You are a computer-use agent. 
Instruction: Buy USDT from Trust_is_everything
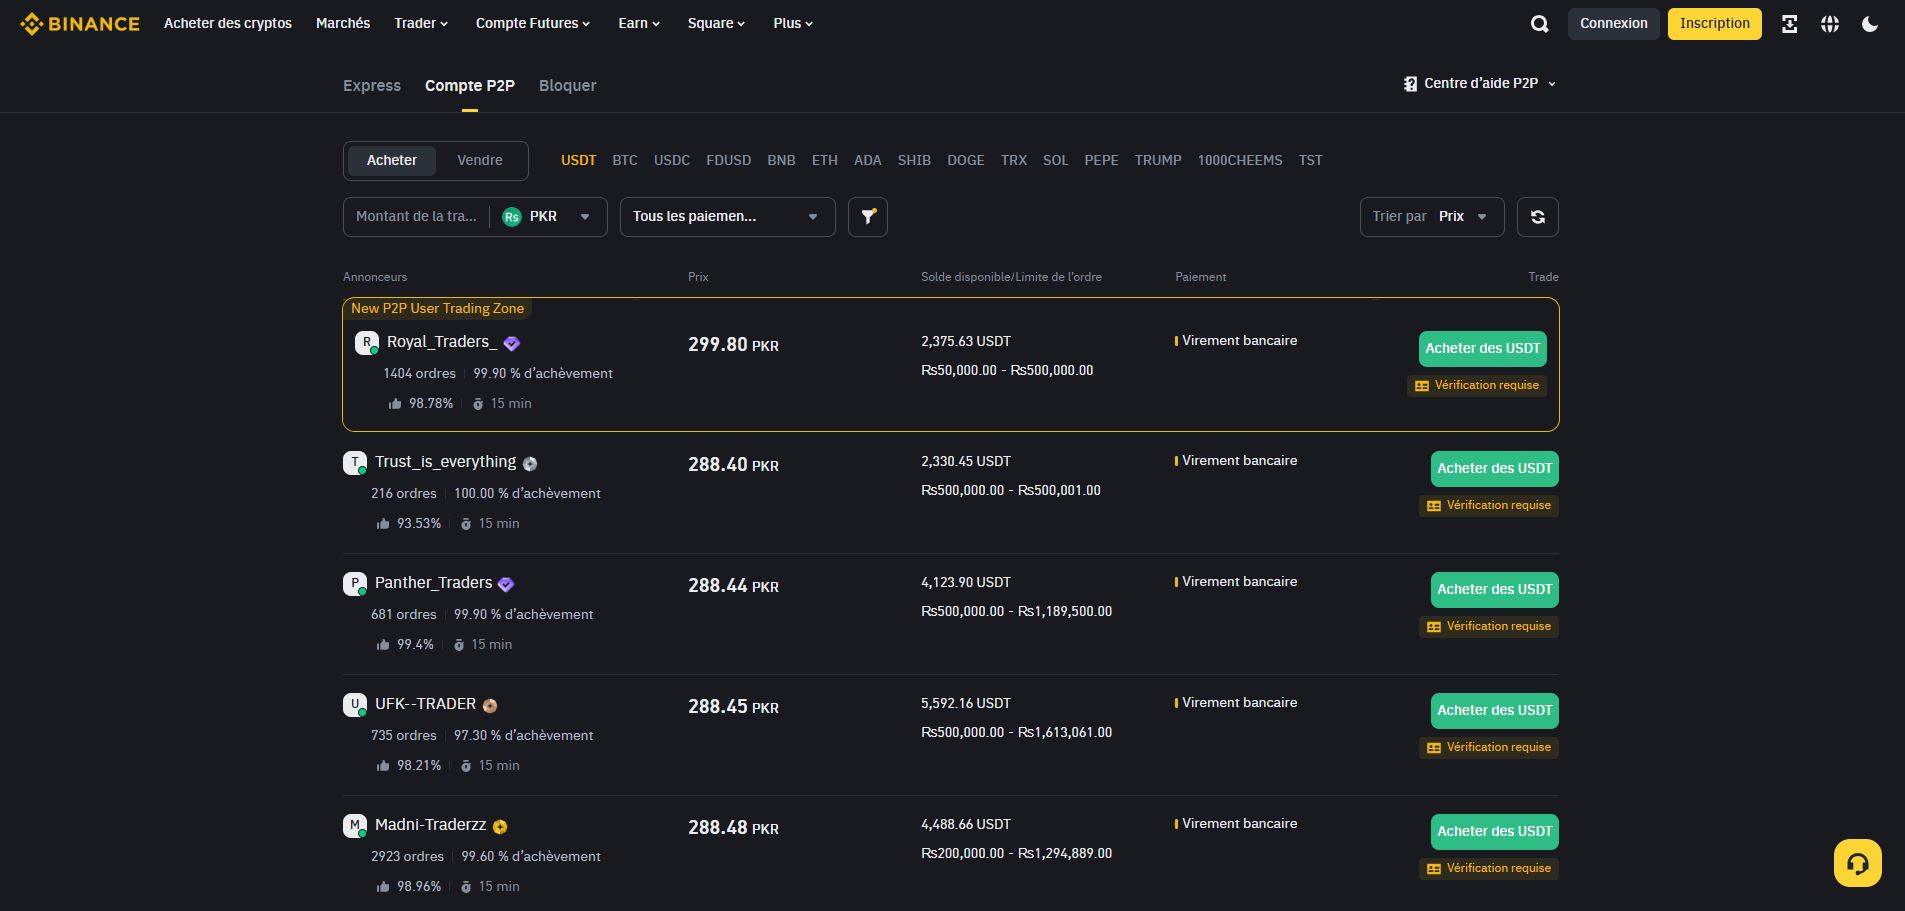coord(1495,469)
